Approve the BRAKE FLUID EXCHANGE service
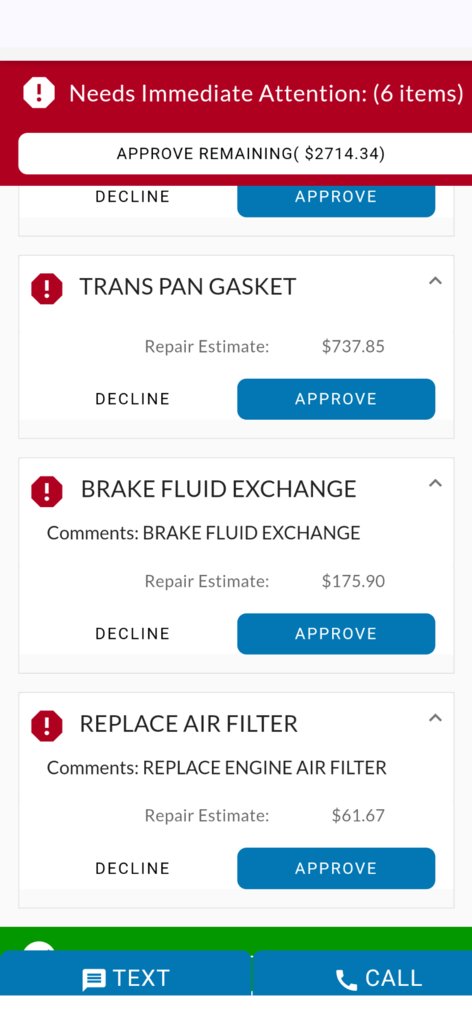 pos(336,634)
